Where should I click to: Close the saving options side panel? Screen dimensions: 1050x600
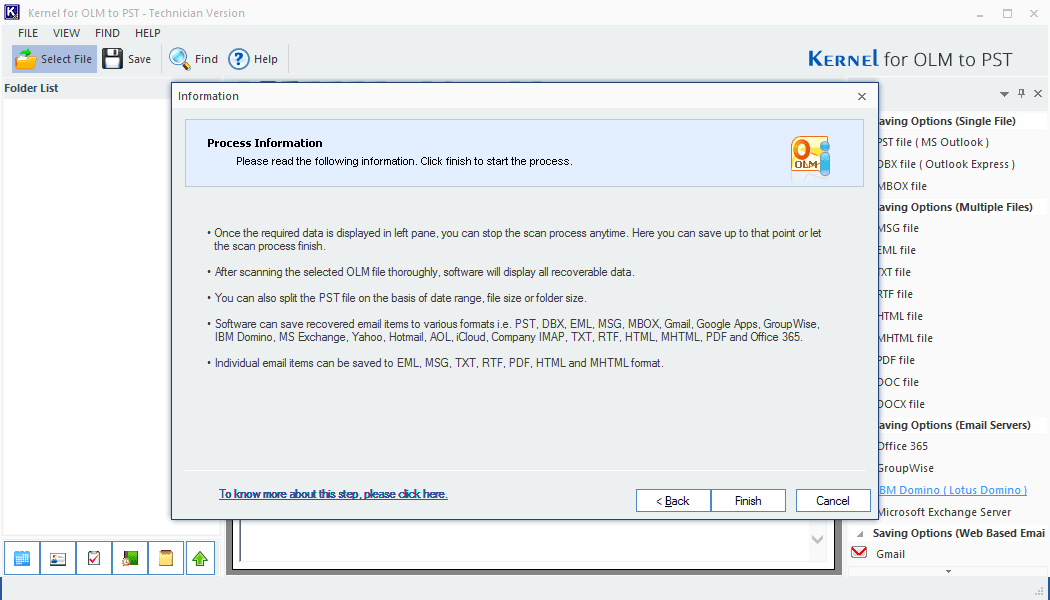coord(1038,94)
